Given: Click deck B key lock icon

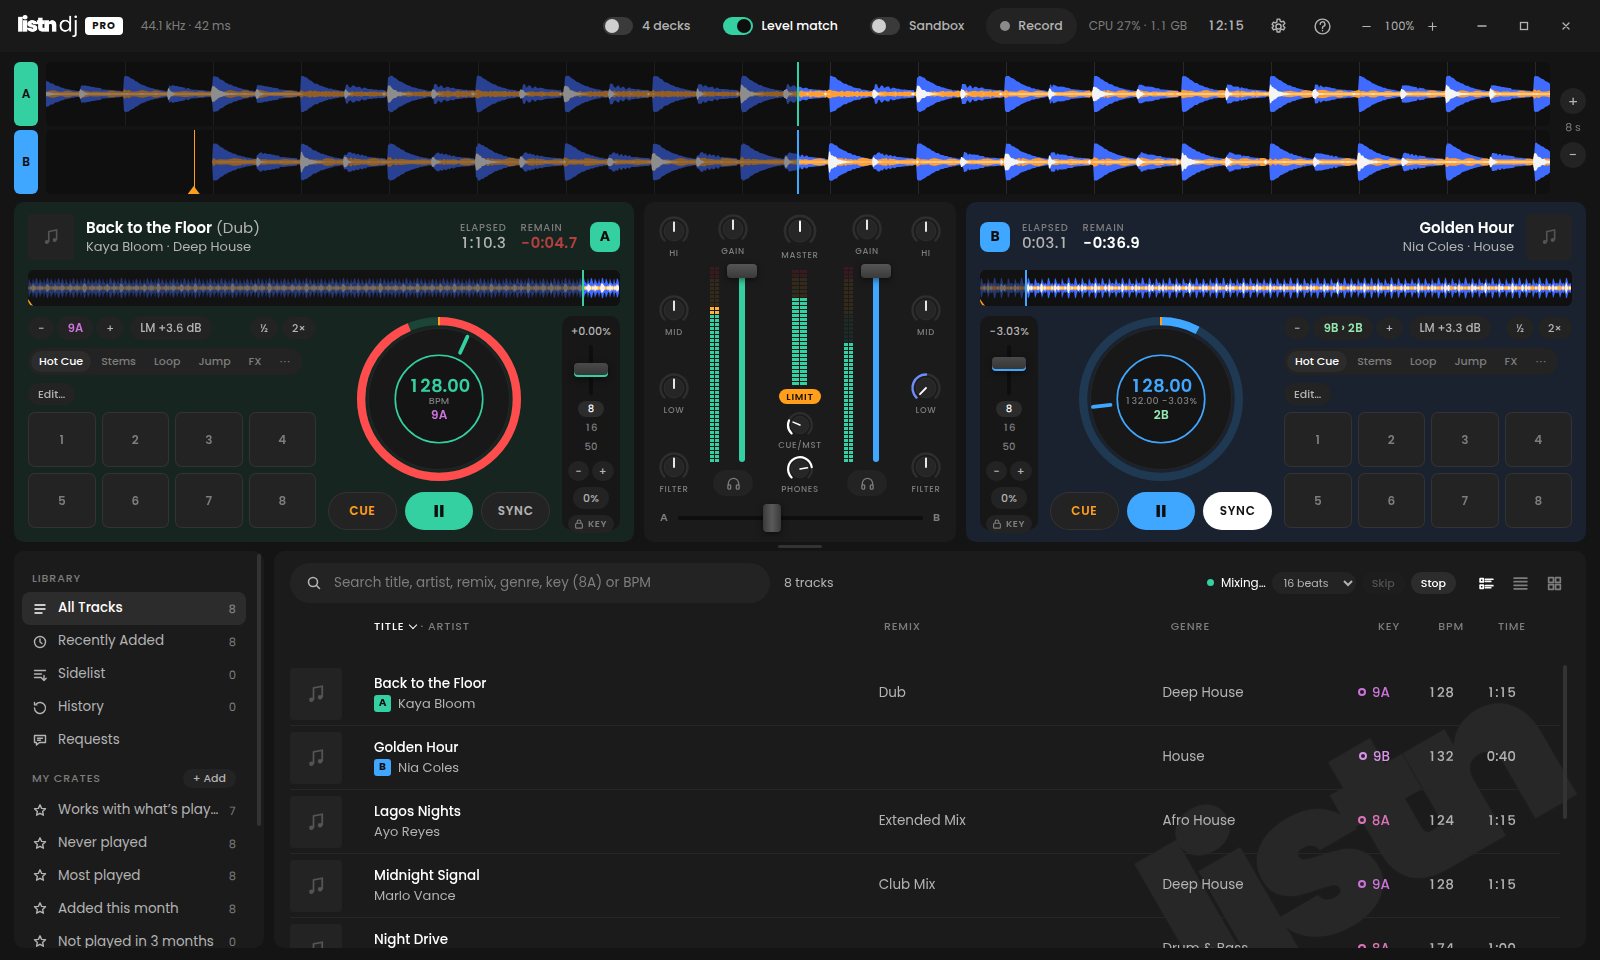Looking at the screenshot, I should [1009, 524].
